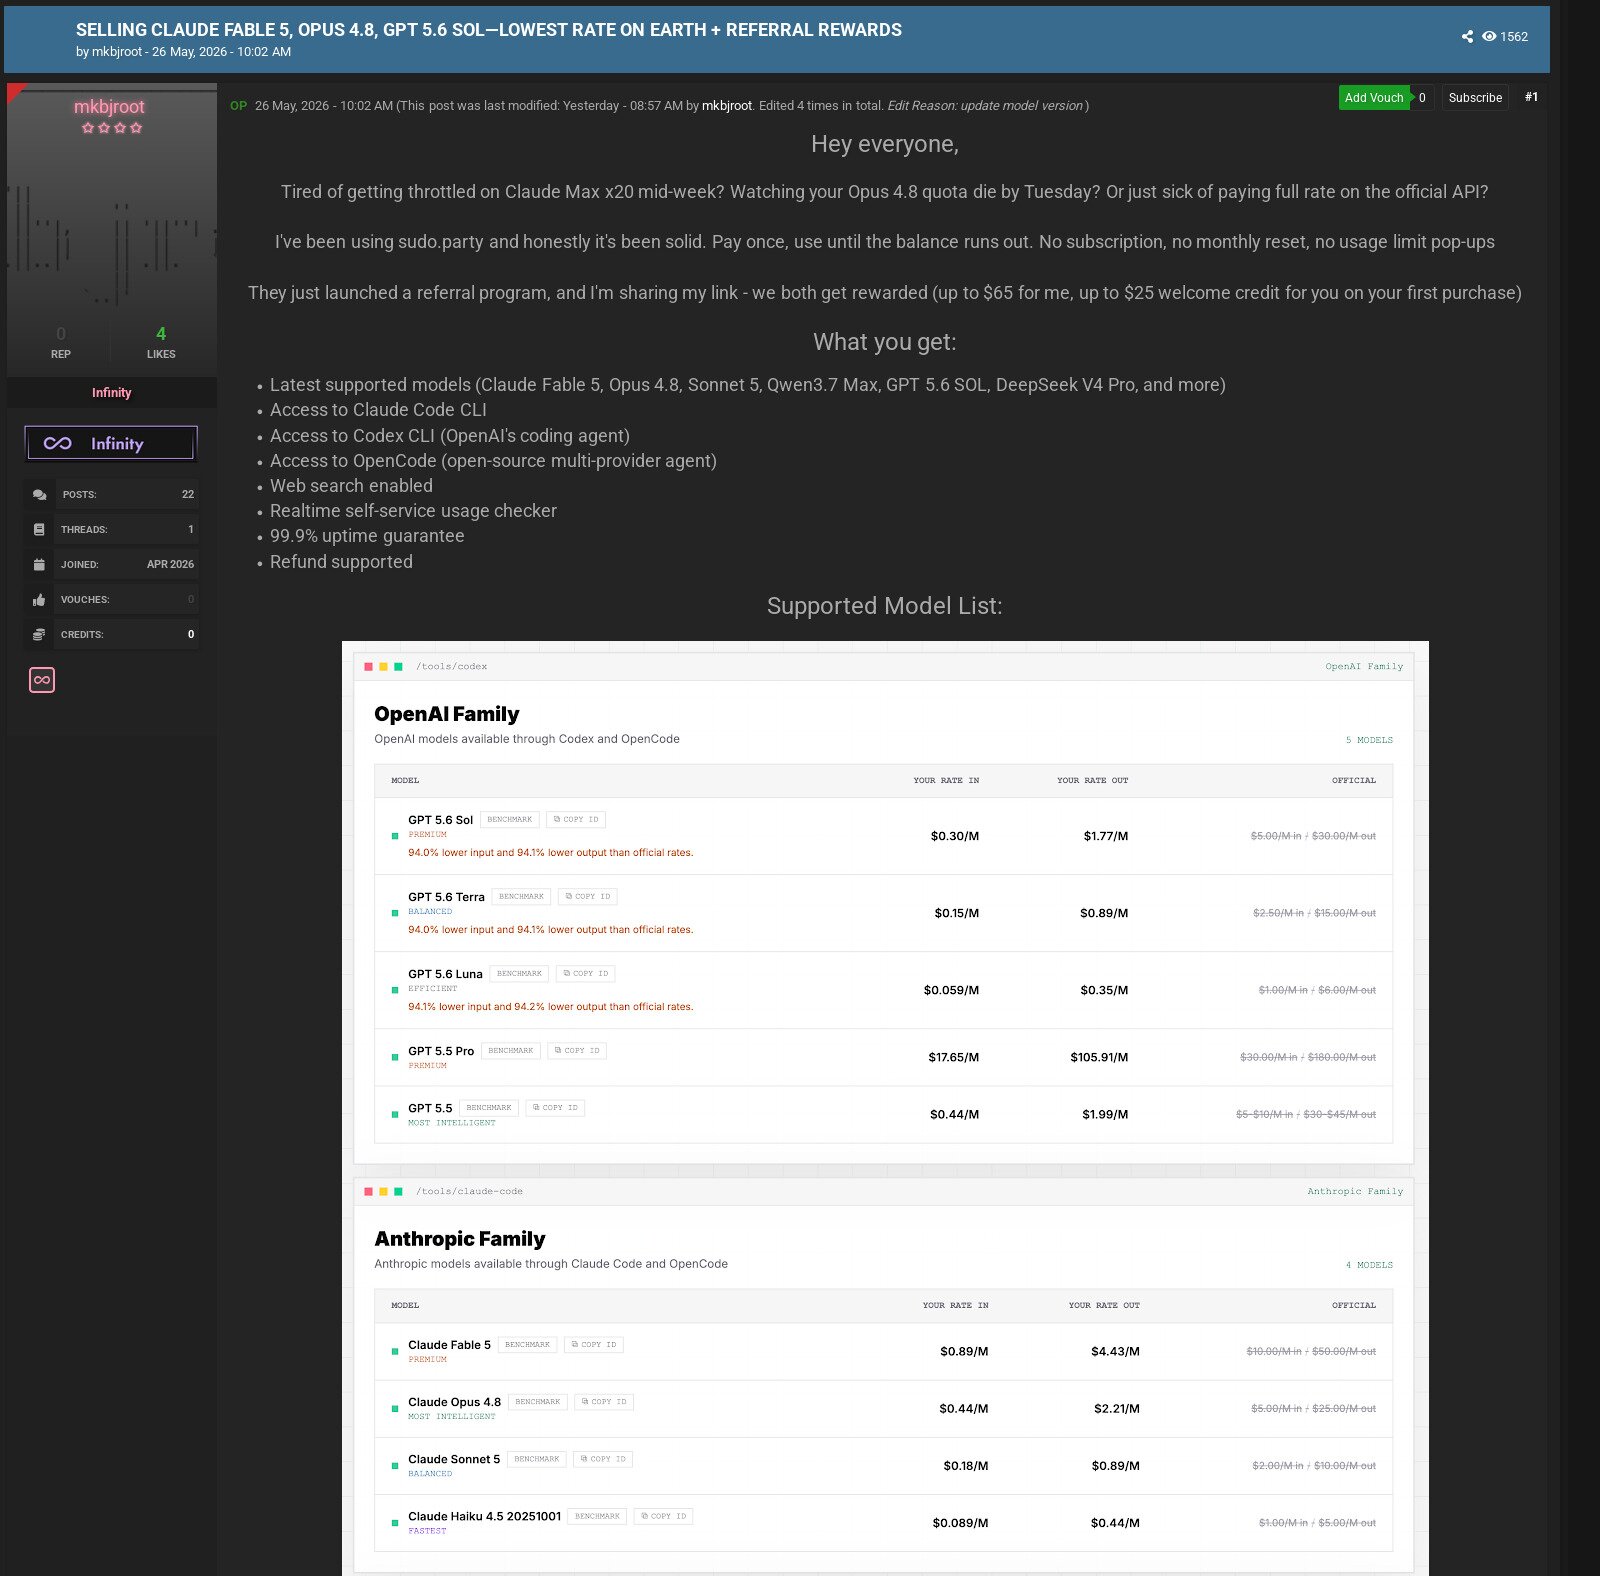The width and height of the screenshot is (1600, 1576).
Task: Click the Web search enabled bullet
Action: pyautogui.click(x=351, y=486)
